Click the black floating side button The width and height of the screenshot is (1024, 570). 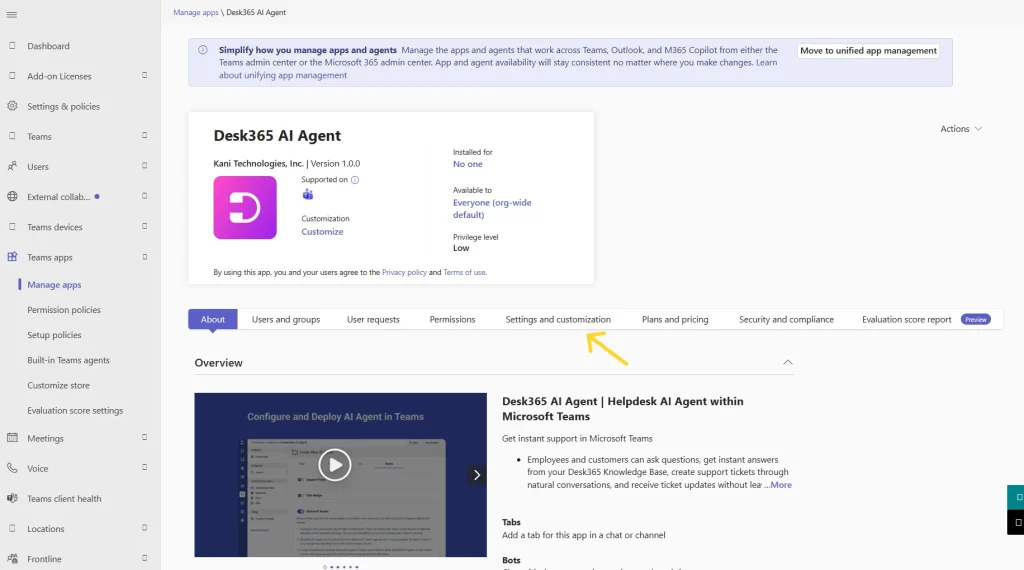click(1017, 522)
